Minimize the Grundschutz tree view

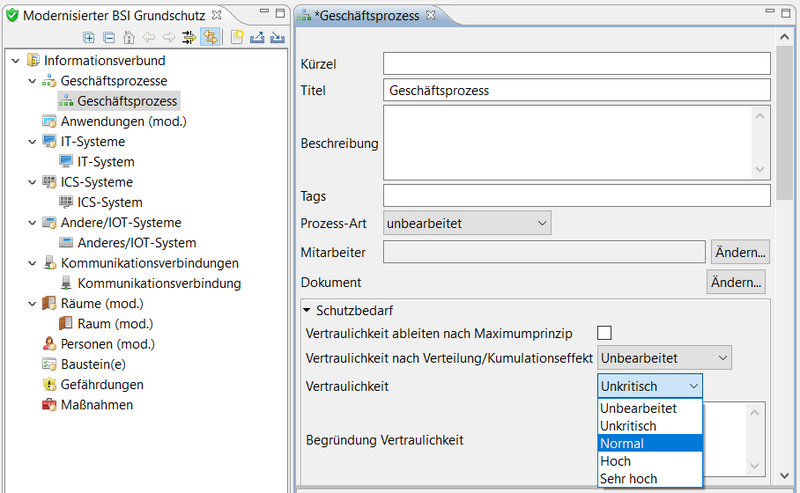264,11
